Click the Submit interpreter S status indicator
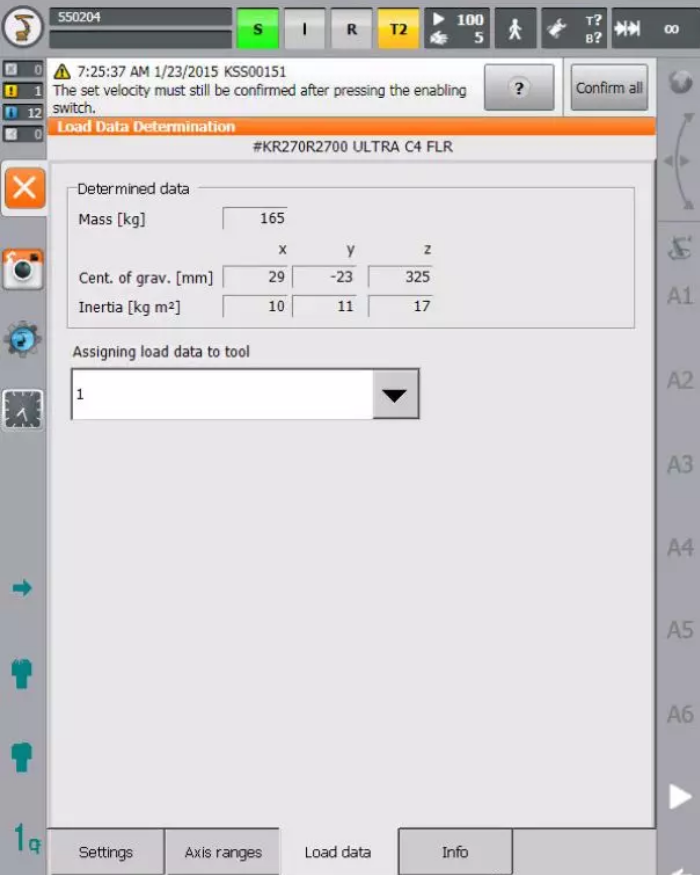The height and width of the screenshot is (875, 700). pos(258,29)
